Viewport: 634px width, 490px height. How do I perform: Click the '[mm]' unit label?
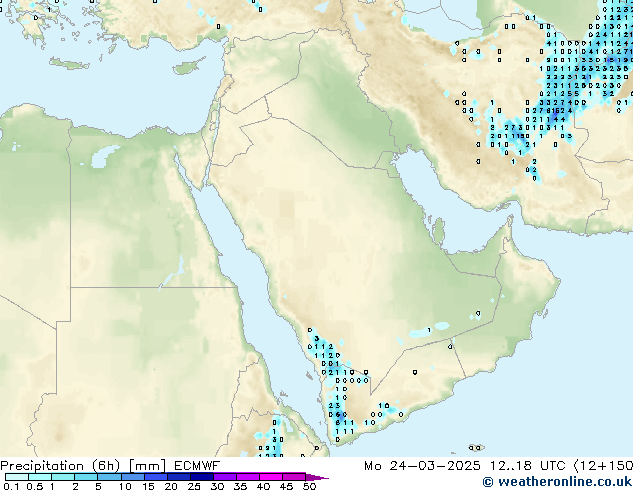[148, 466]
